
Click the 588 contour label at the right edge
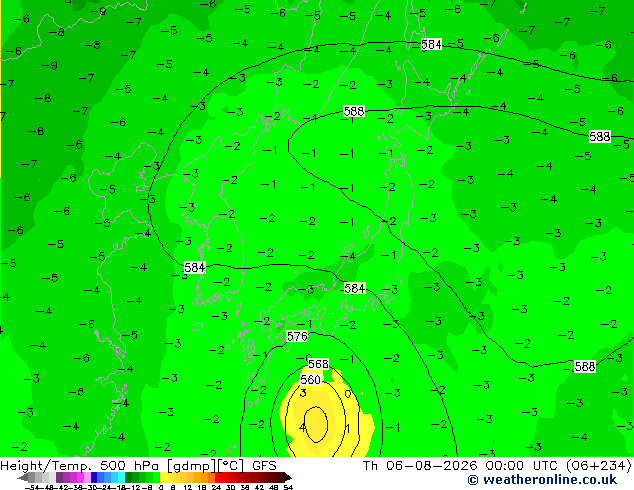(x=599, y=137)
